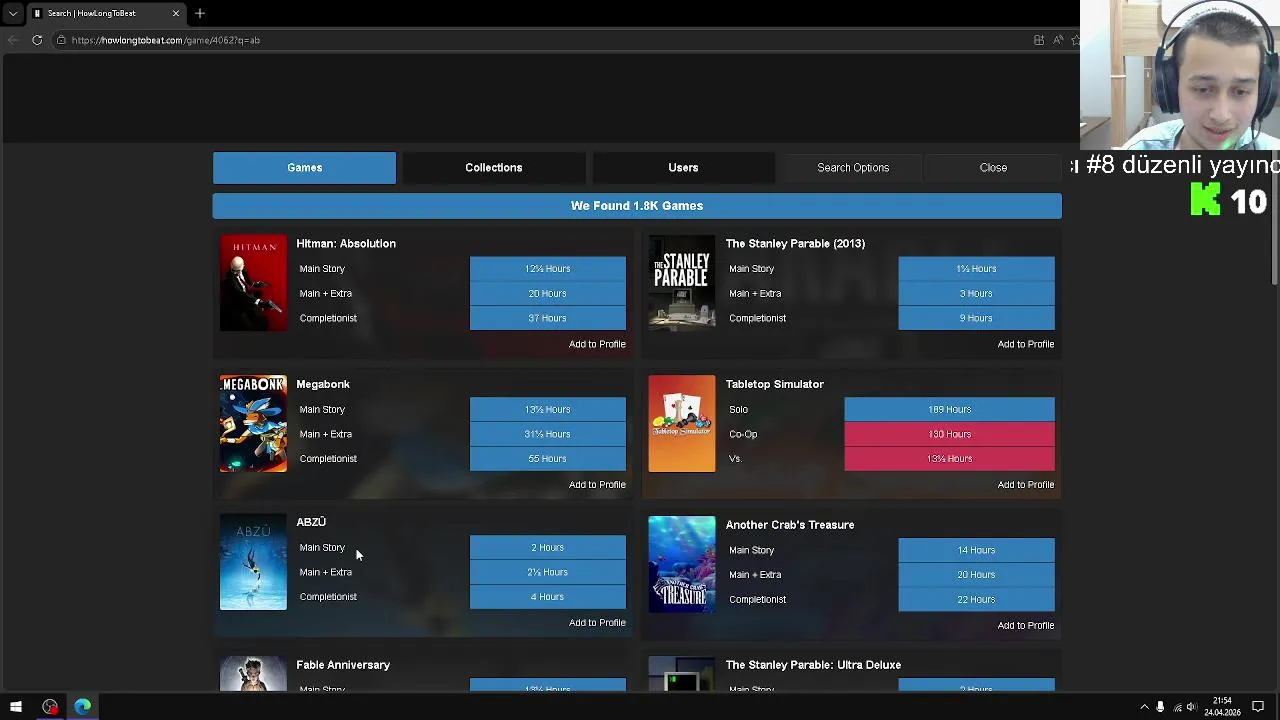Image resolution: width=1280 pixels, height=720 pixels.
Task: Switch to the Games tab
Action: coord(304,168)
